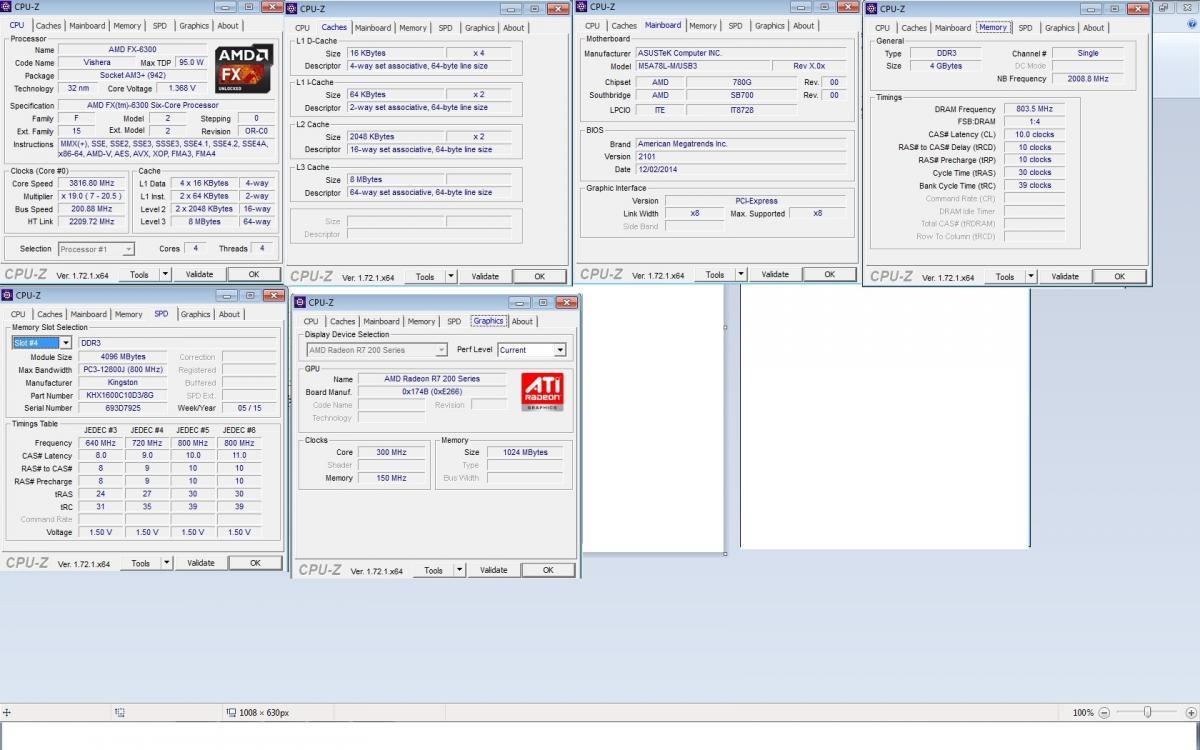
Task: Click the L3 Cache size 8 MBytes in Caches window
Action: click(396, 180)
